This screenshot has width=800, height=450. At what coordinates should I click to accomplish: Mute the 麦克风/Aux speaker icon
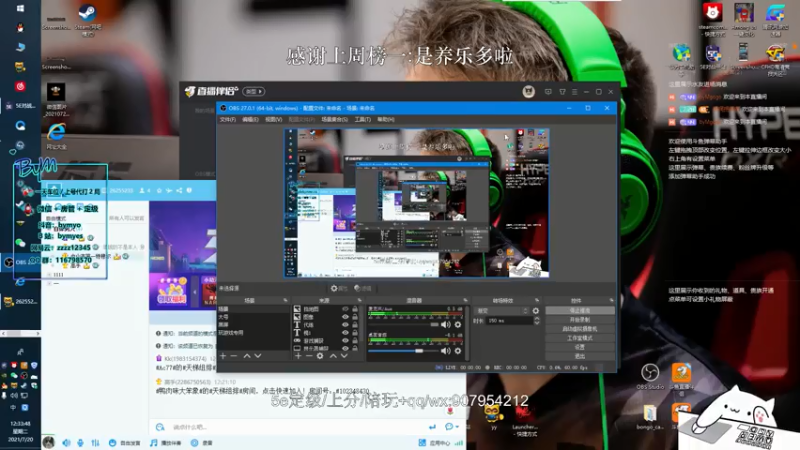(x=446, y=324)
